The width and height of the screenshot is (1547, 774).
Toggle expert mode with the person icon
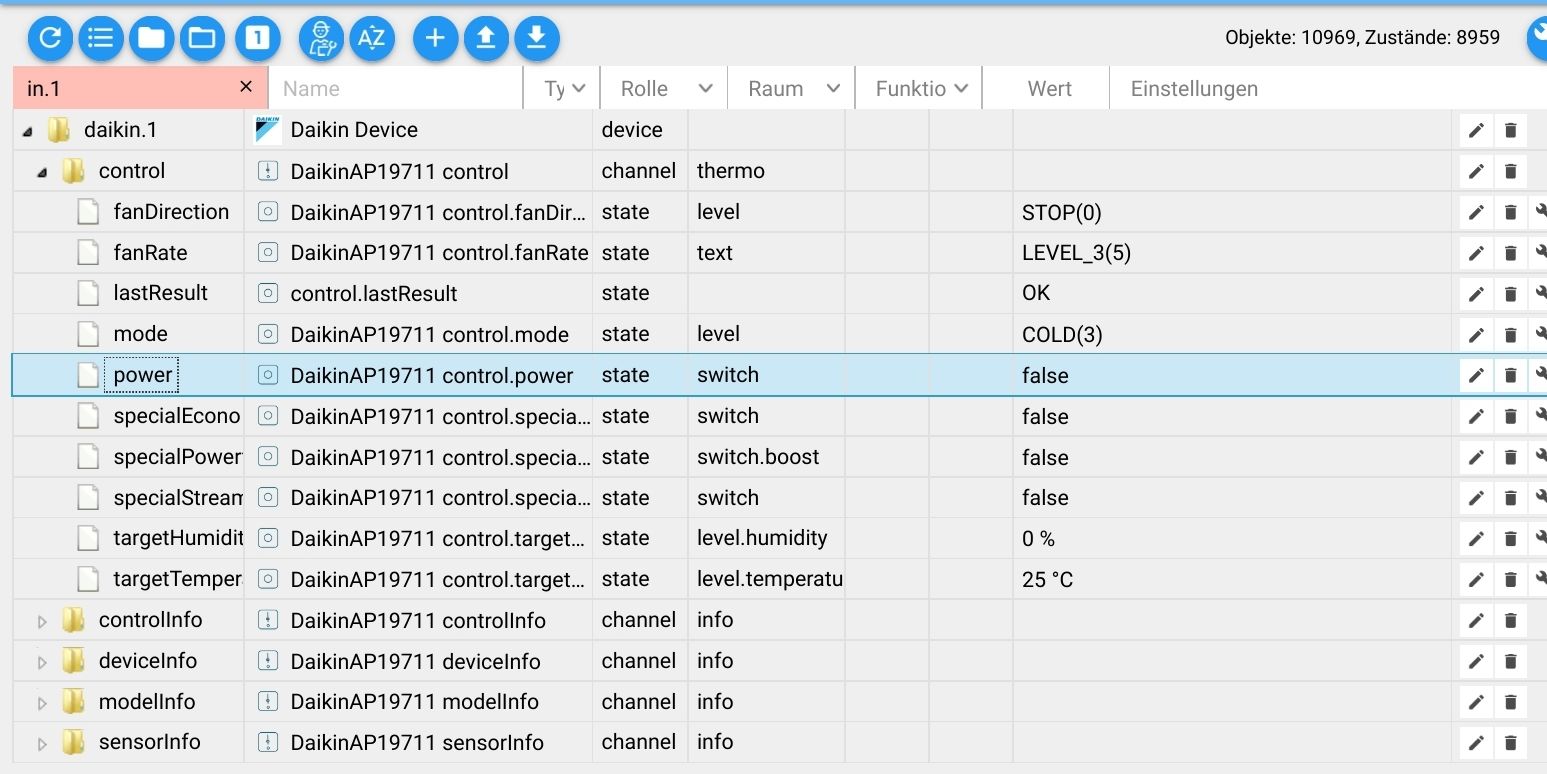321,39
